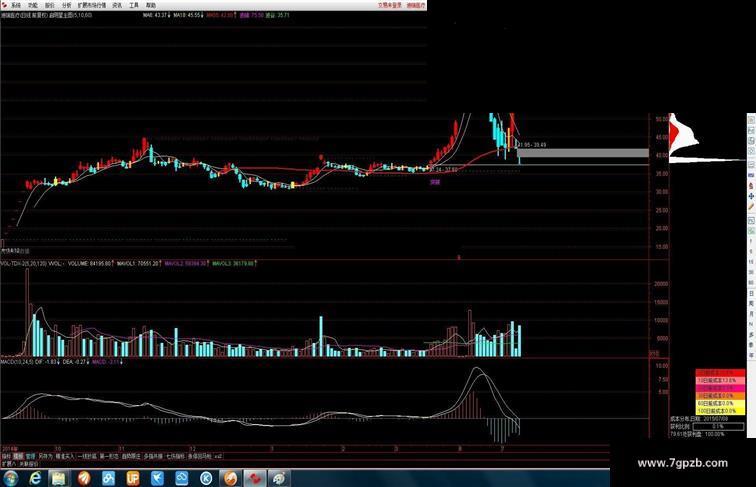Open the file explorer taskbar icon
The height and width of the screenshot is (487, 756).
coord(59,478)
